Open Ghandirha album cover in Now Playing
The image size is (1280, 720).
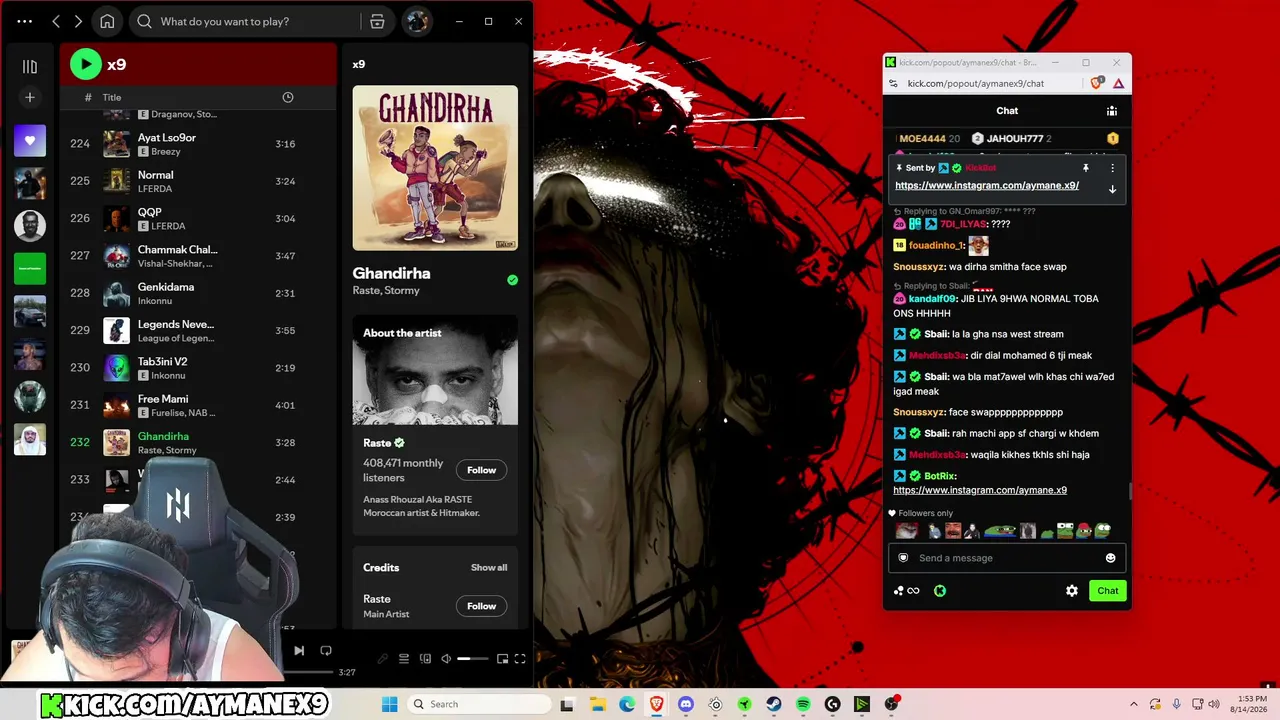(x=435, y=168)
